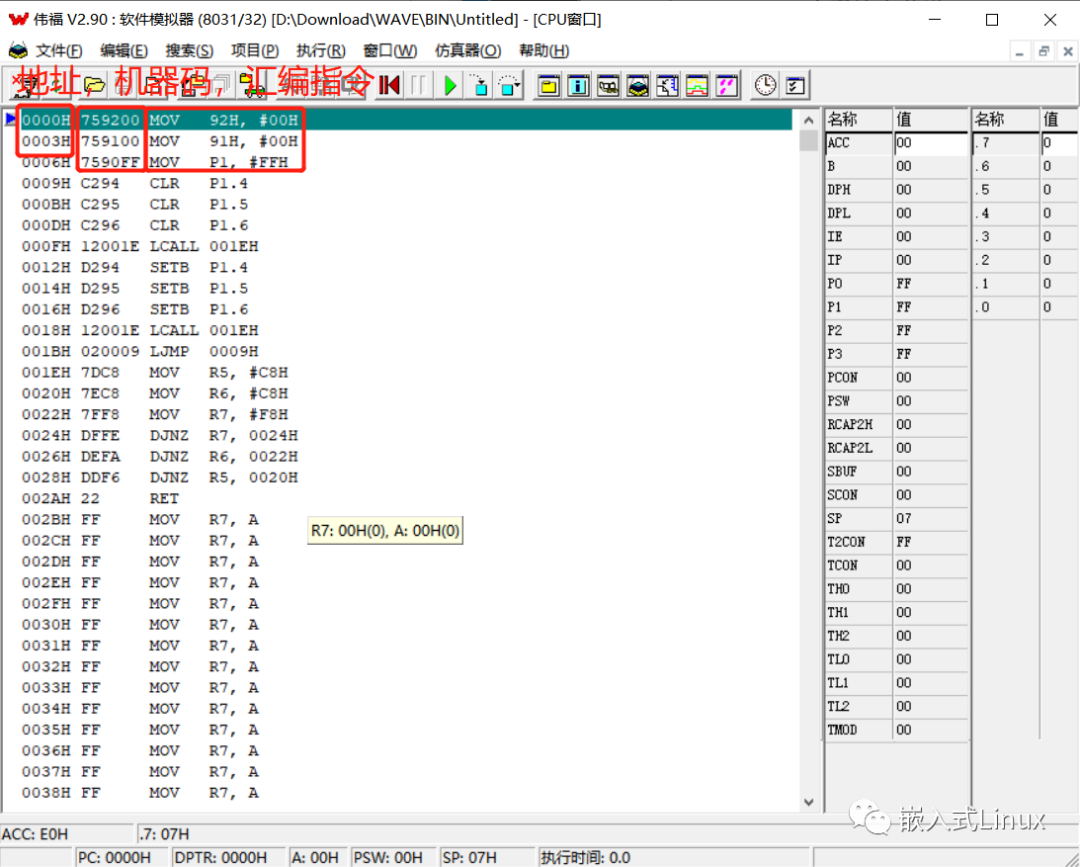Open the yellow project window icon
The width and height of the screenshot is (1080, 867).
tap(548, 85)
